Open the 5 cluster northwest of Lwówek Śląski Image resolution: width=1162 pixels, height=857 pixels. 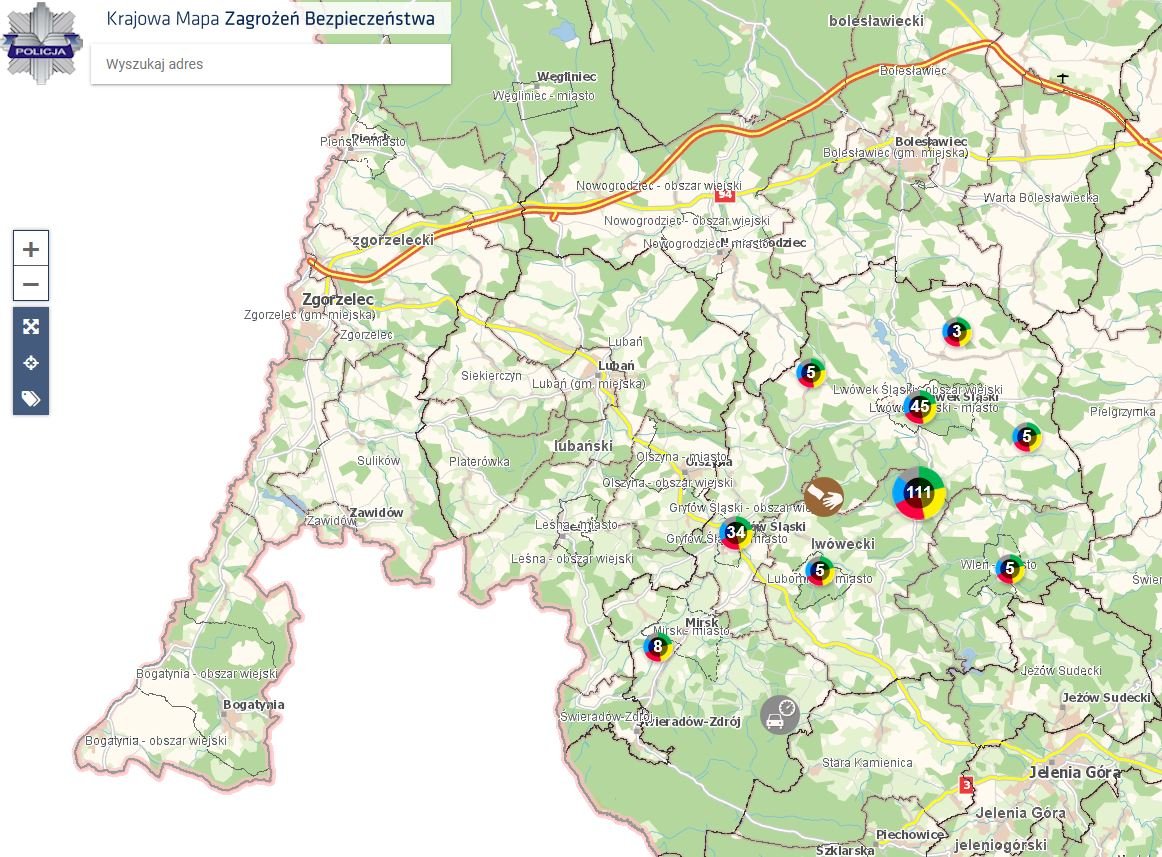(x=811, y=372)
